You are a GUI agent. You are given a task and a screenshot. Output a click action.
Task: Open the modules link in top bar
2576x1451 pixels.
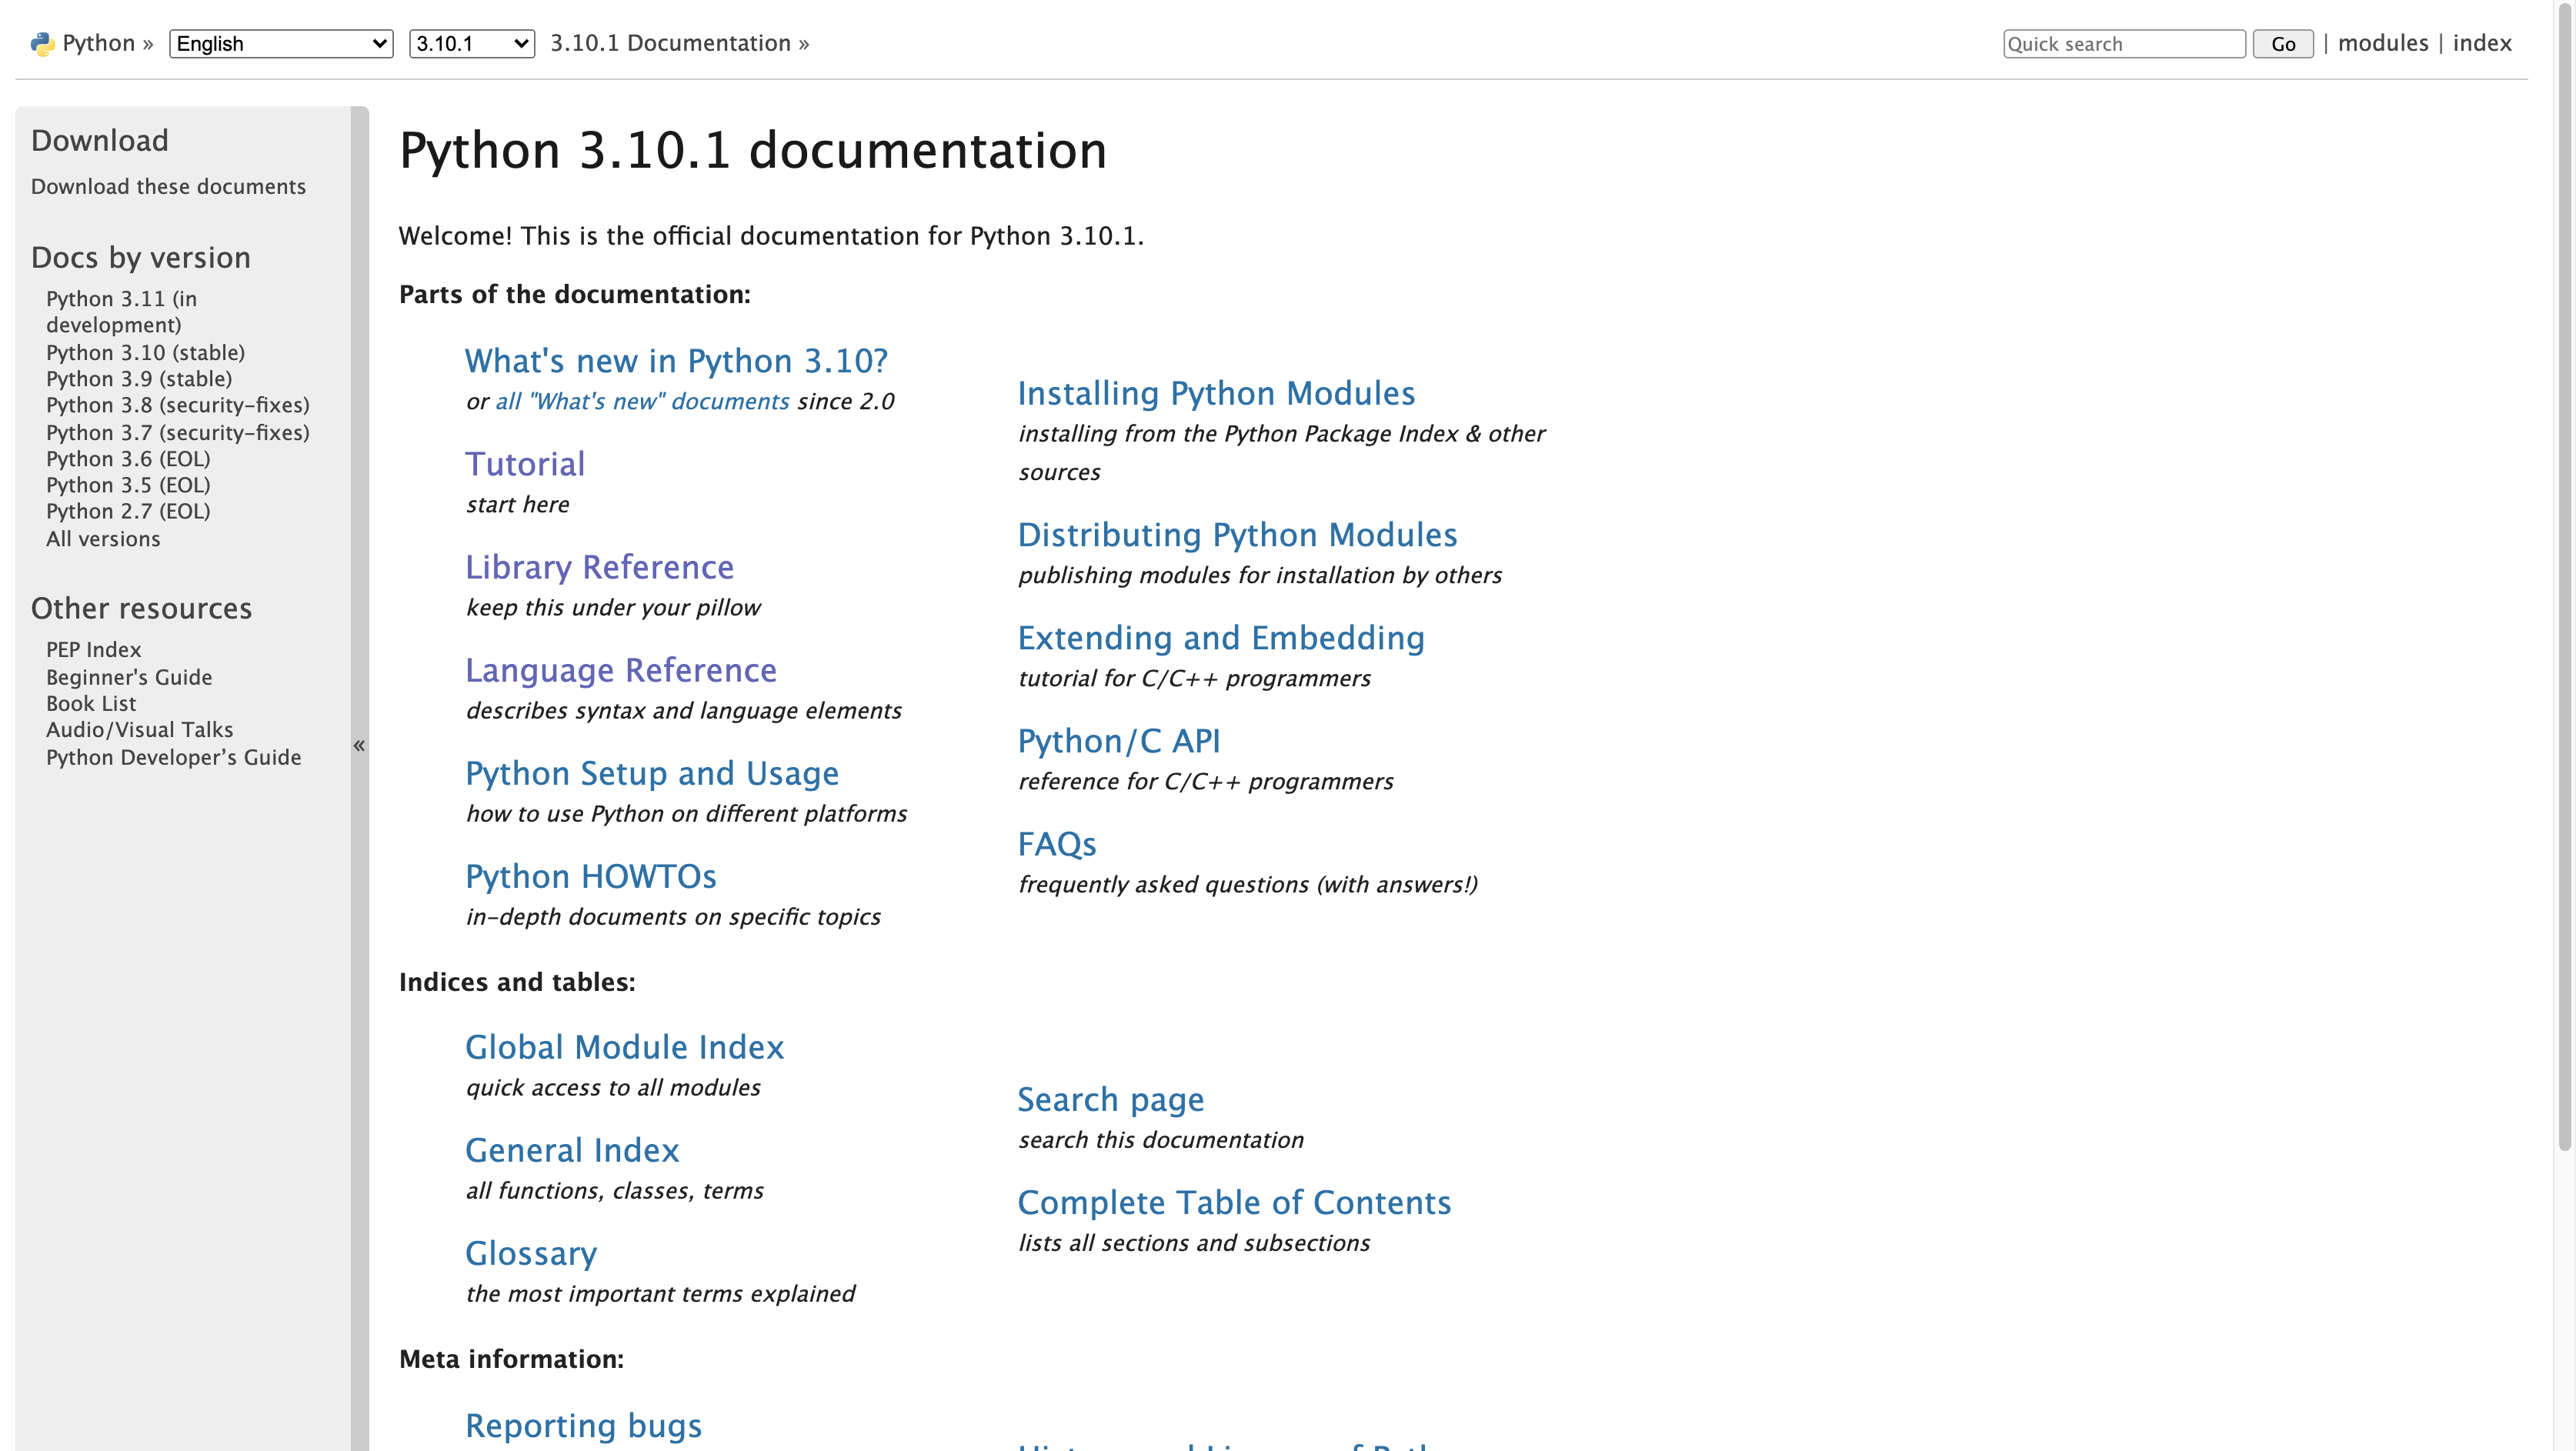click(x=2382, y=43)
